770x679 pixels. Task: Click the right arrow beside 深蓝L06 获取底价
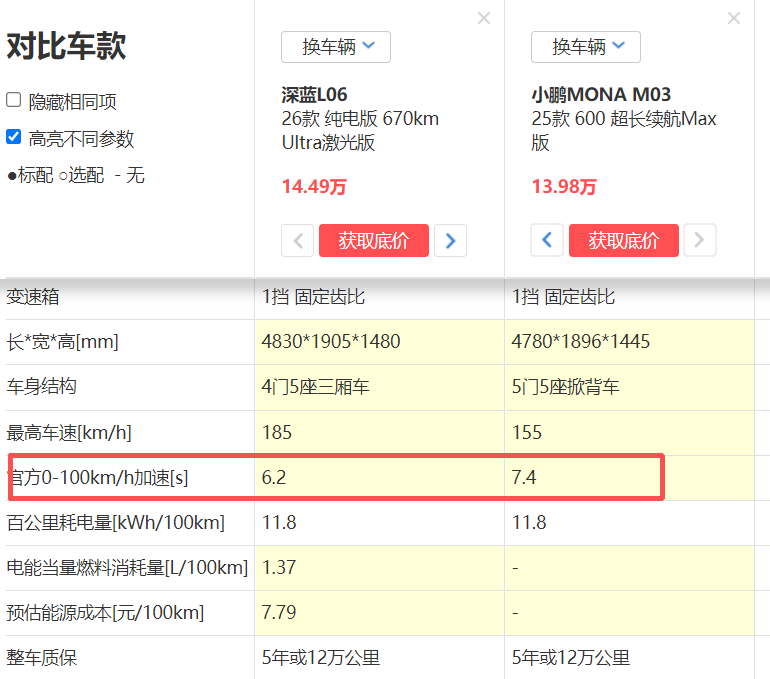[x=451, y=240]
